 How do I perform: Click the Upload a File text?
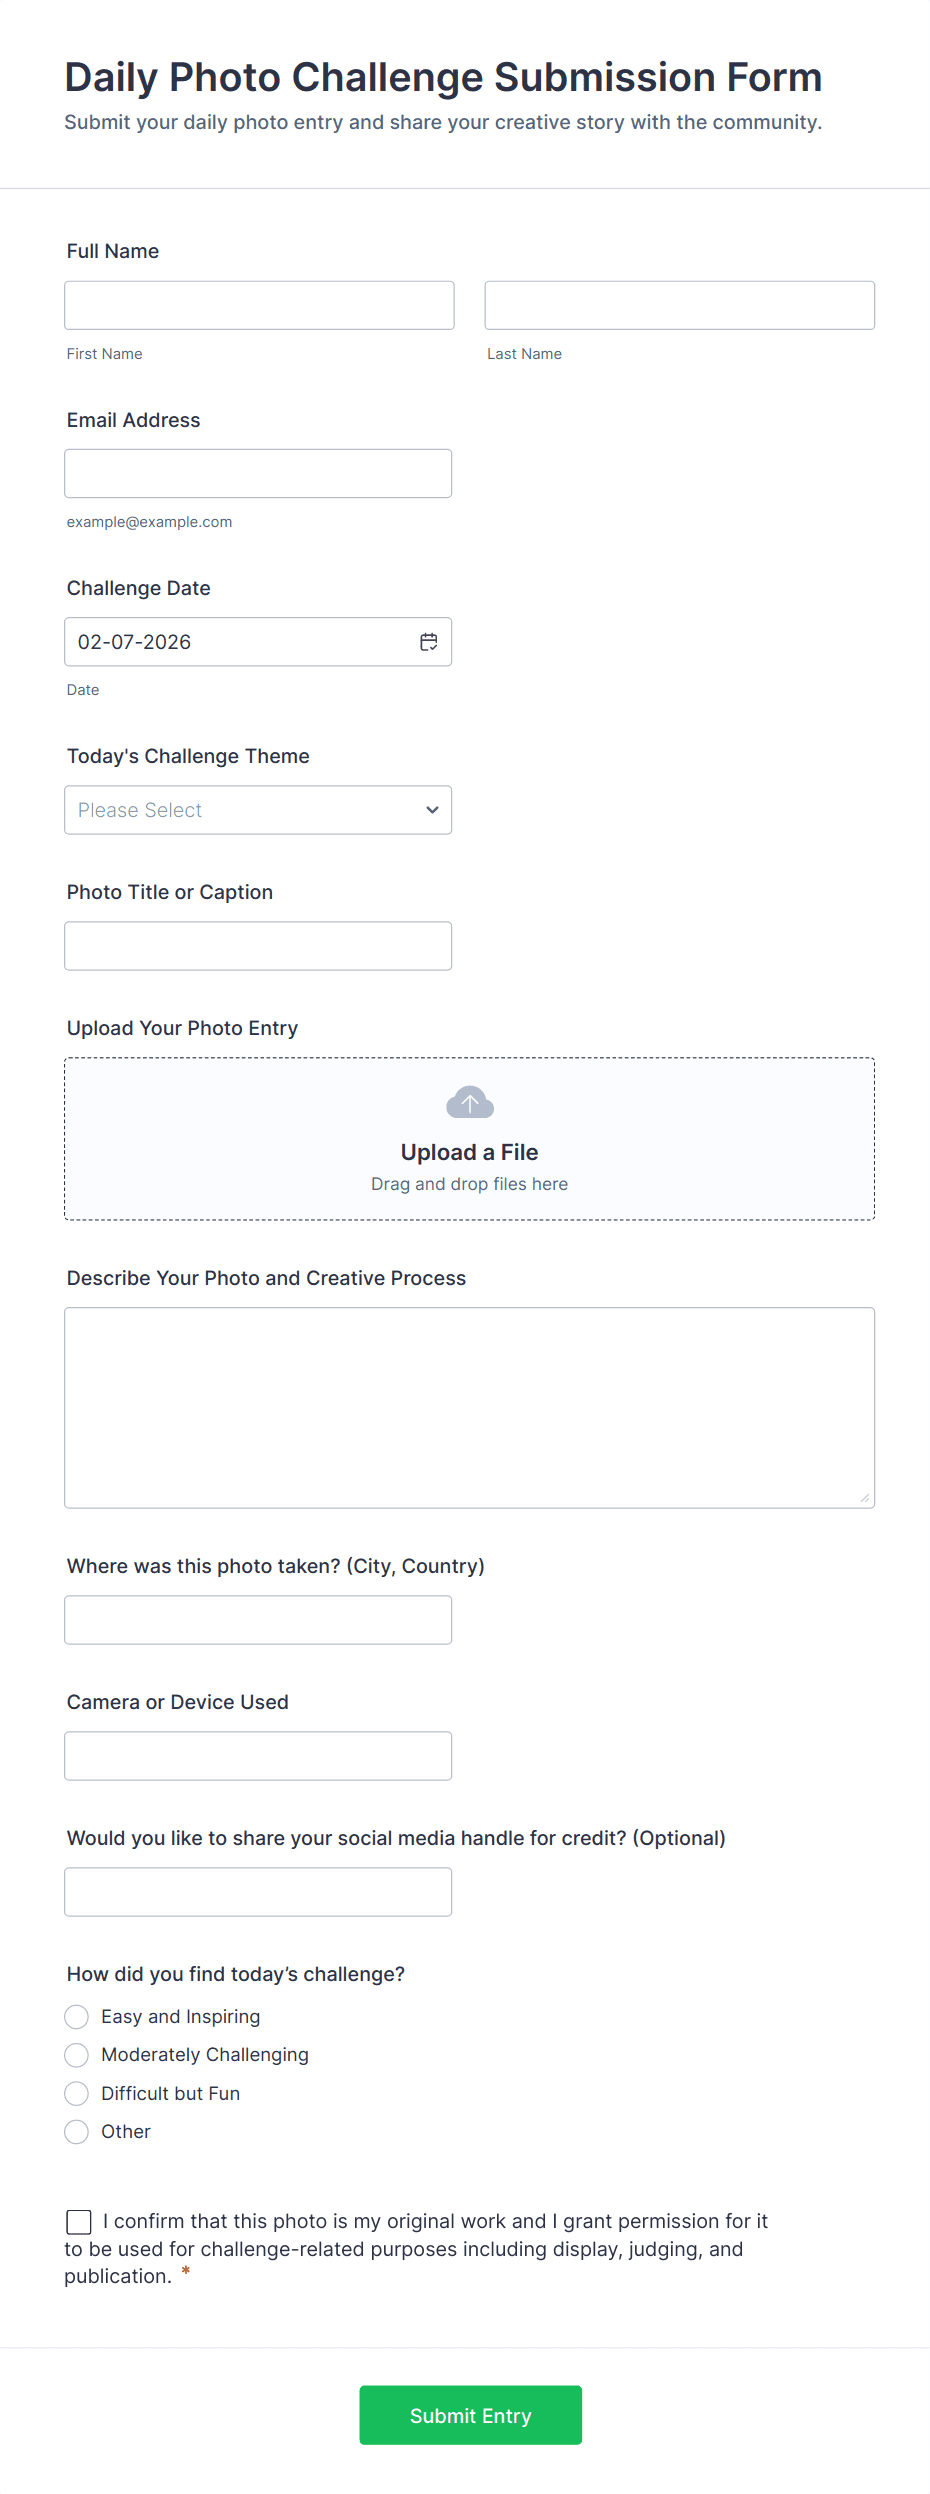tap(469, 1152)
